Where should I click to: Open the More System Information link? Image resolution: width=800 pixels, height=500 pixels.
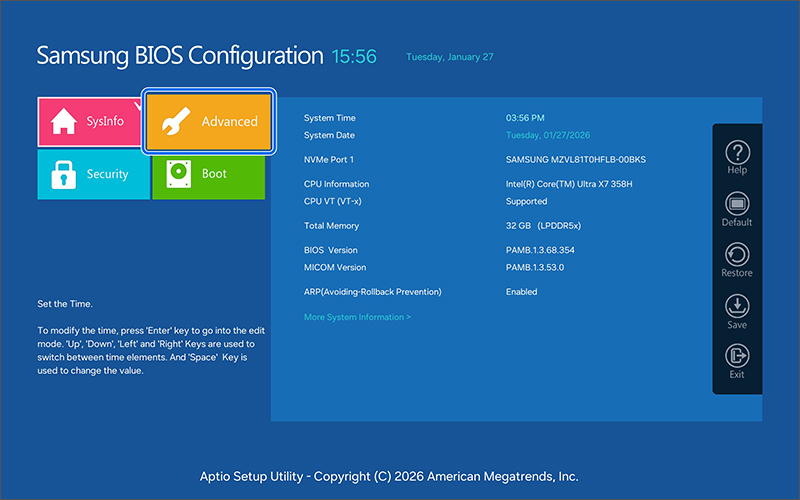[x=357, y=317]
